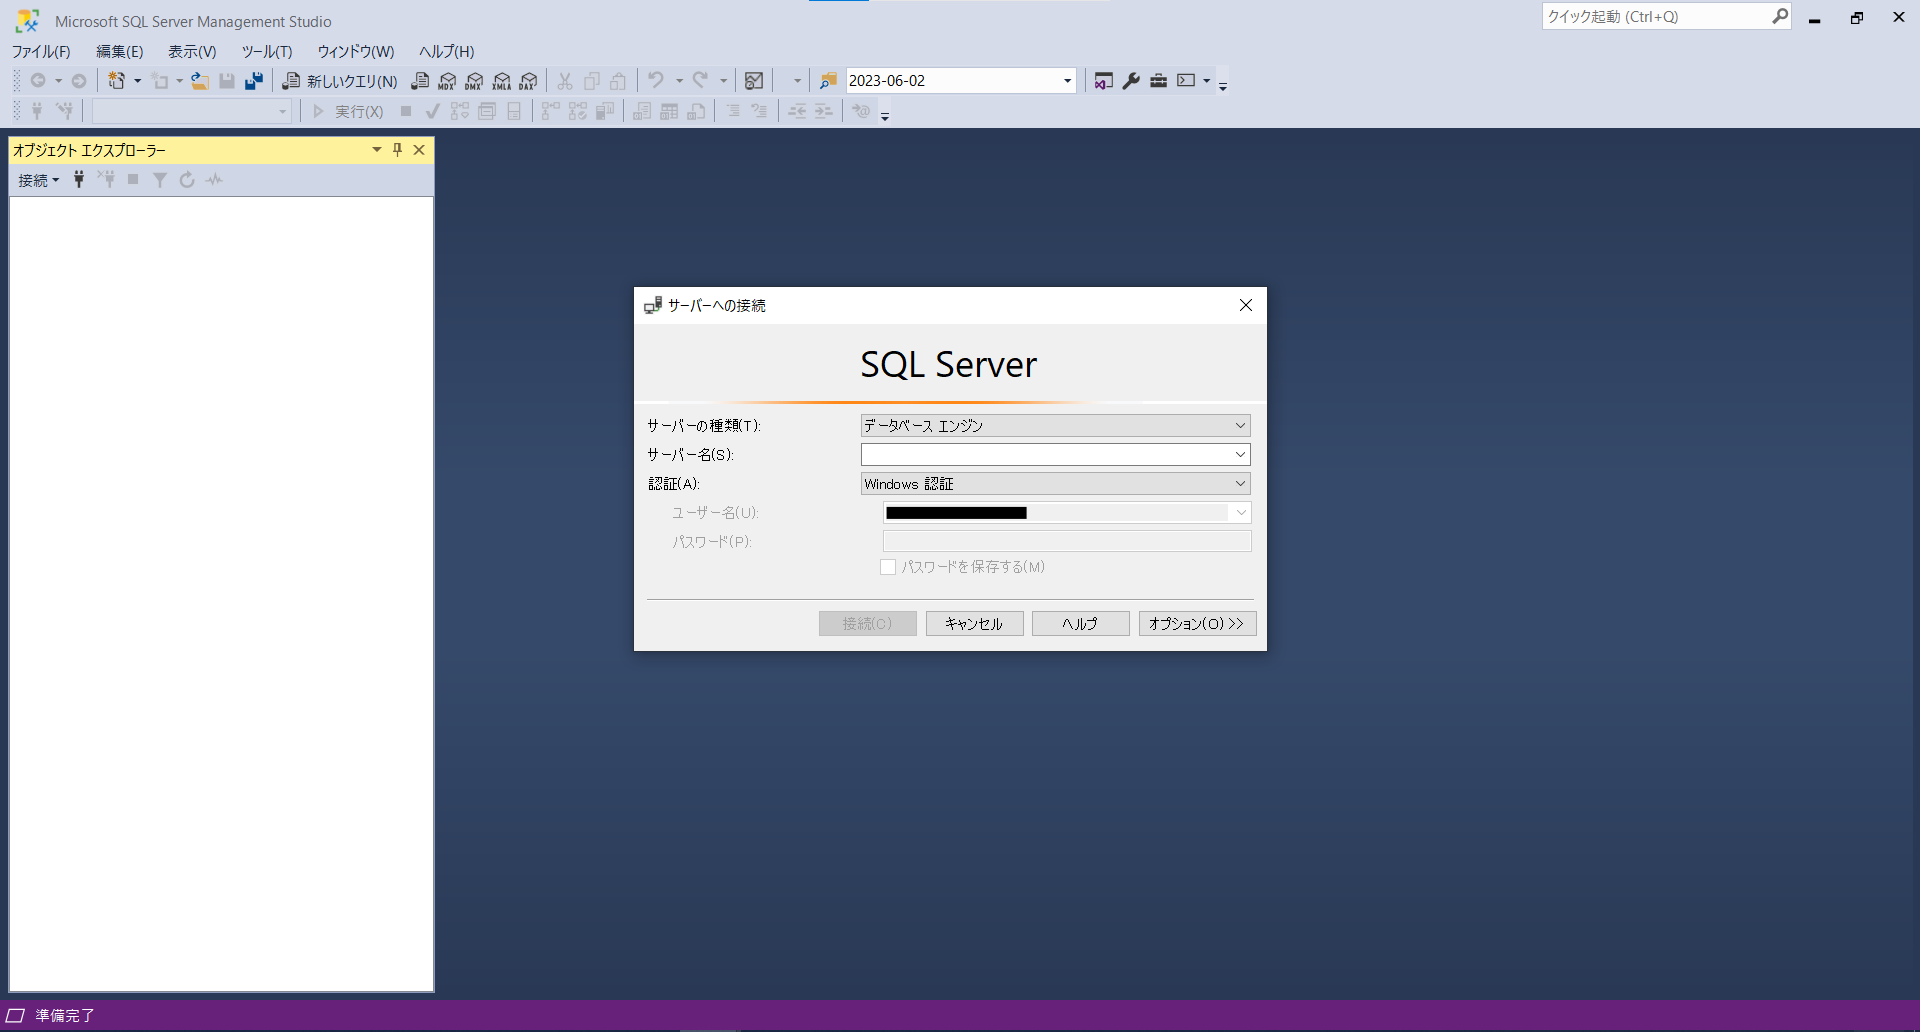Click inside the クイック起動 search box
This screenshot has width=1920, height=1032.
[x=1650, y=16]
